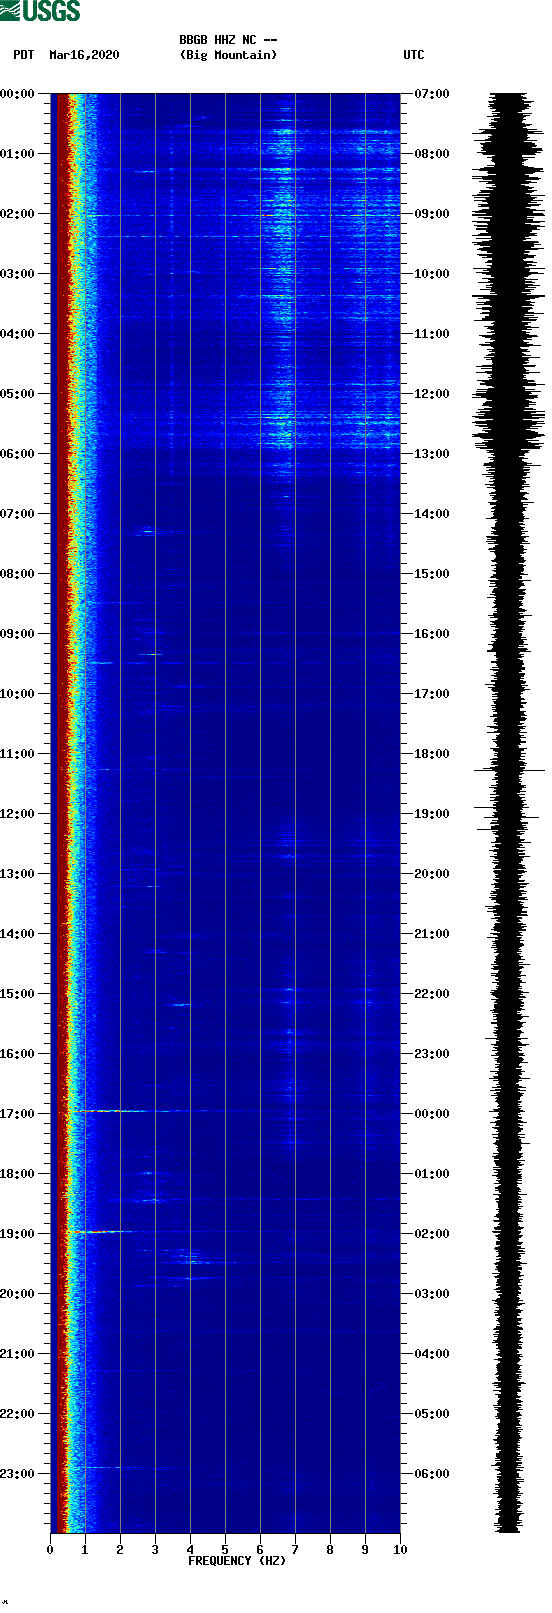
Task: Click the PDT time label '07:00'
Action: pyautogui.click(x=18, y=514)
